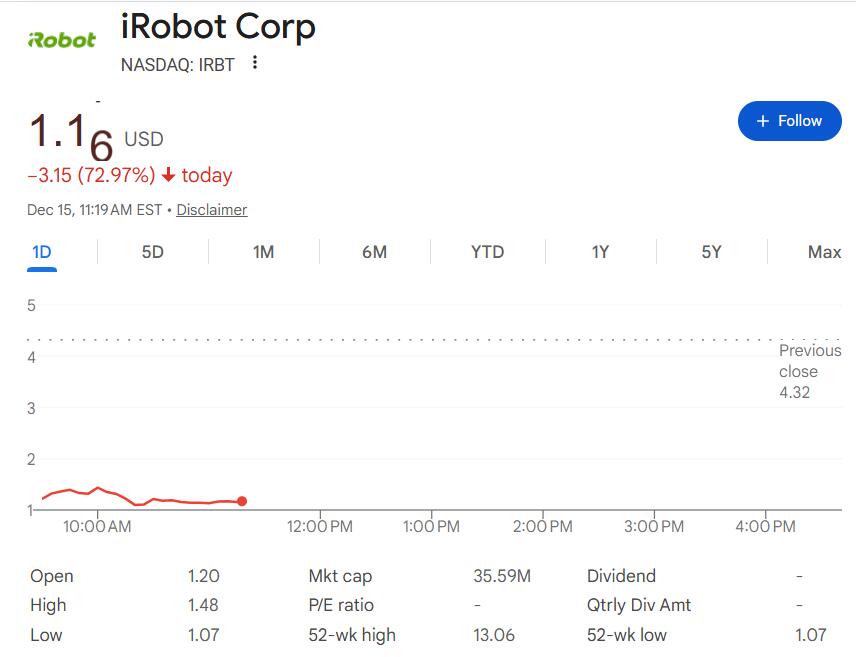856x657 pixels.
Task: Click the red current price dot on chart
Action: (242, 501)
